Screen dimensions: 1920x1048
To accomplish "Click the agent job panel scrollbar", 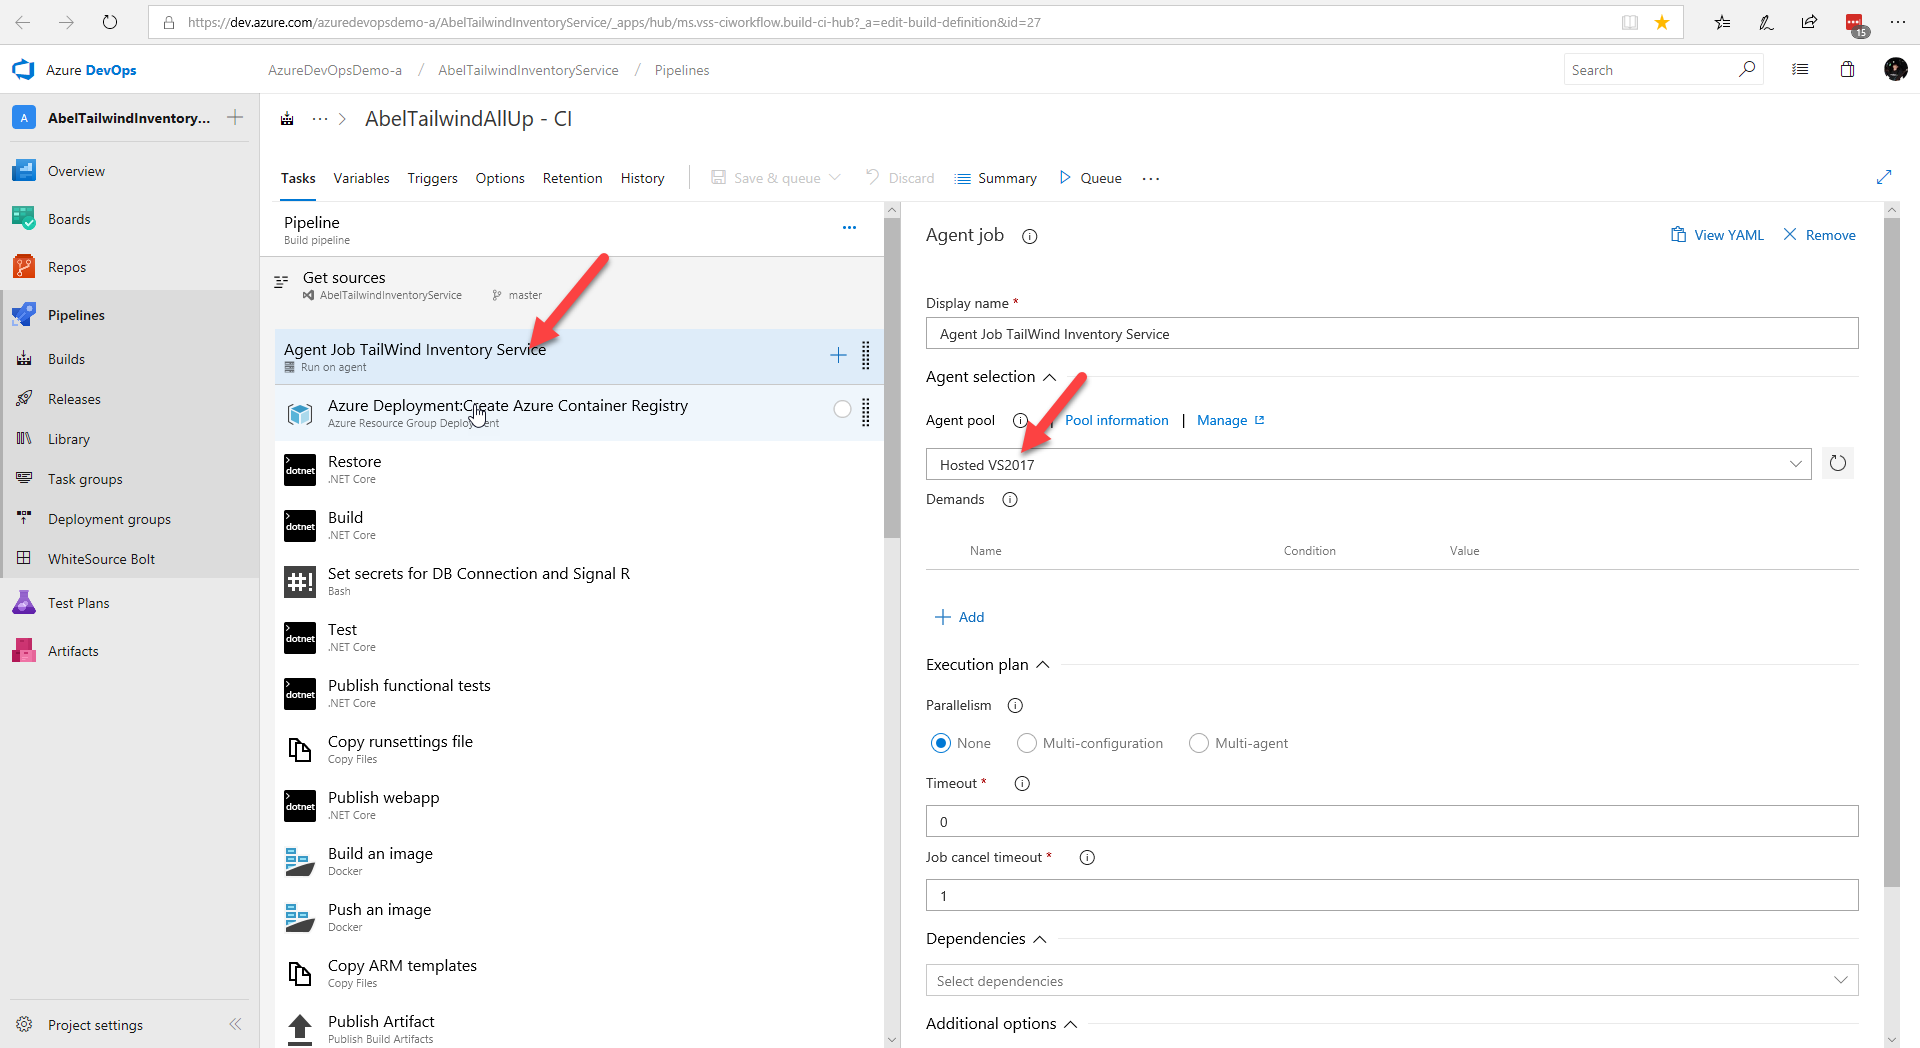I will 1891,550.
